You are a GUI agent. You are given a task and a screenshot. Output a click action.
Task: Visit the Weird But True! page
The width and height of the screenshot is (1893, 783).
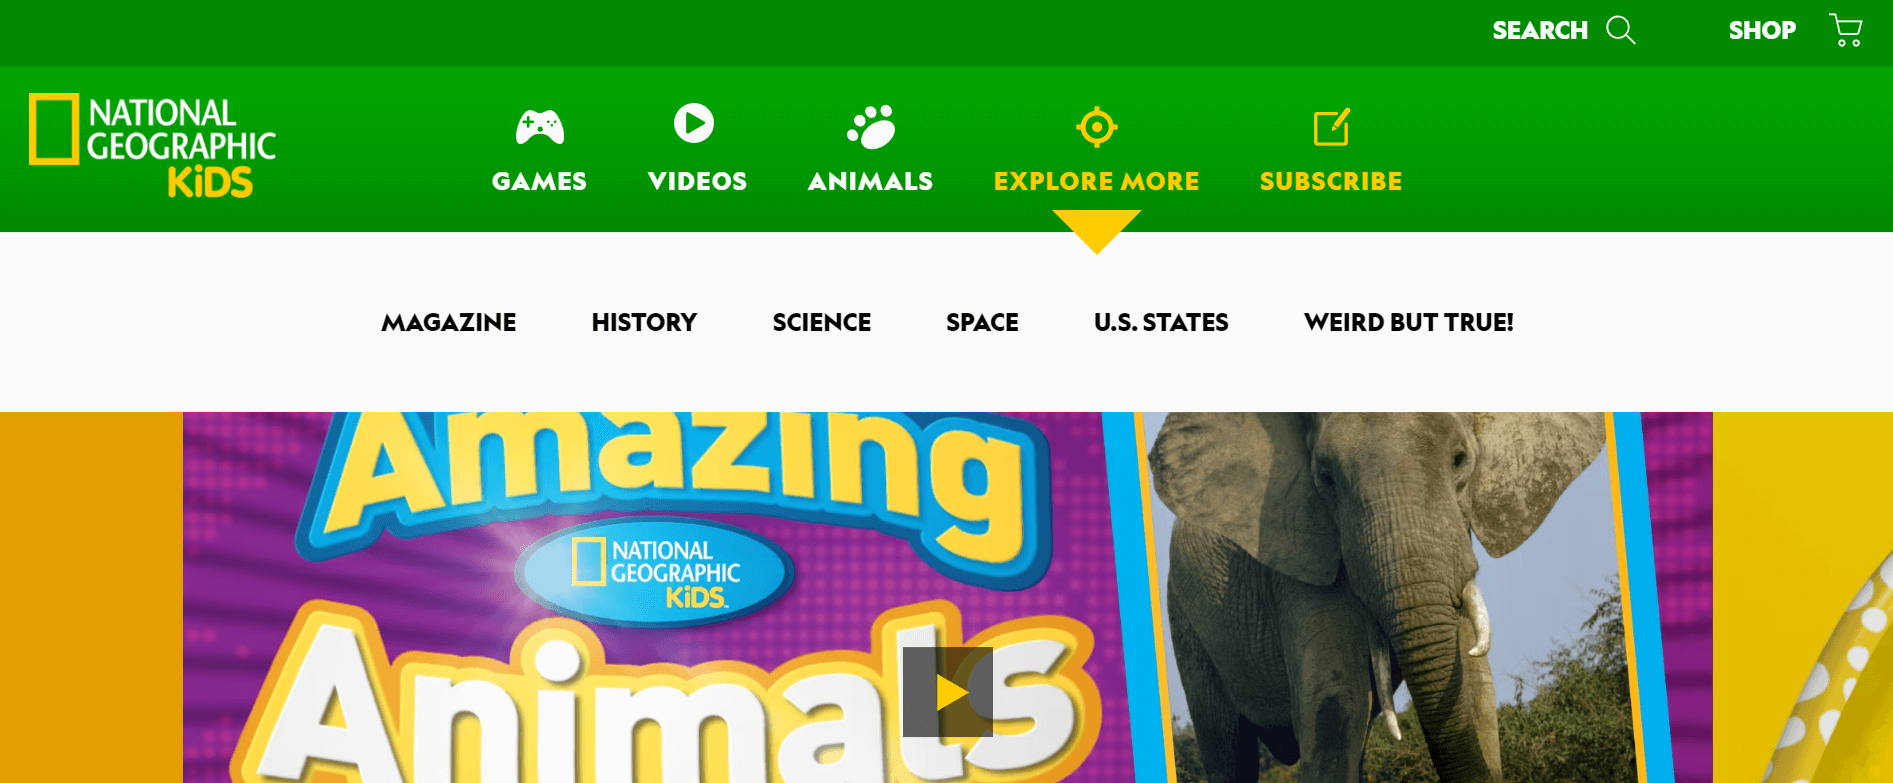1408,322
